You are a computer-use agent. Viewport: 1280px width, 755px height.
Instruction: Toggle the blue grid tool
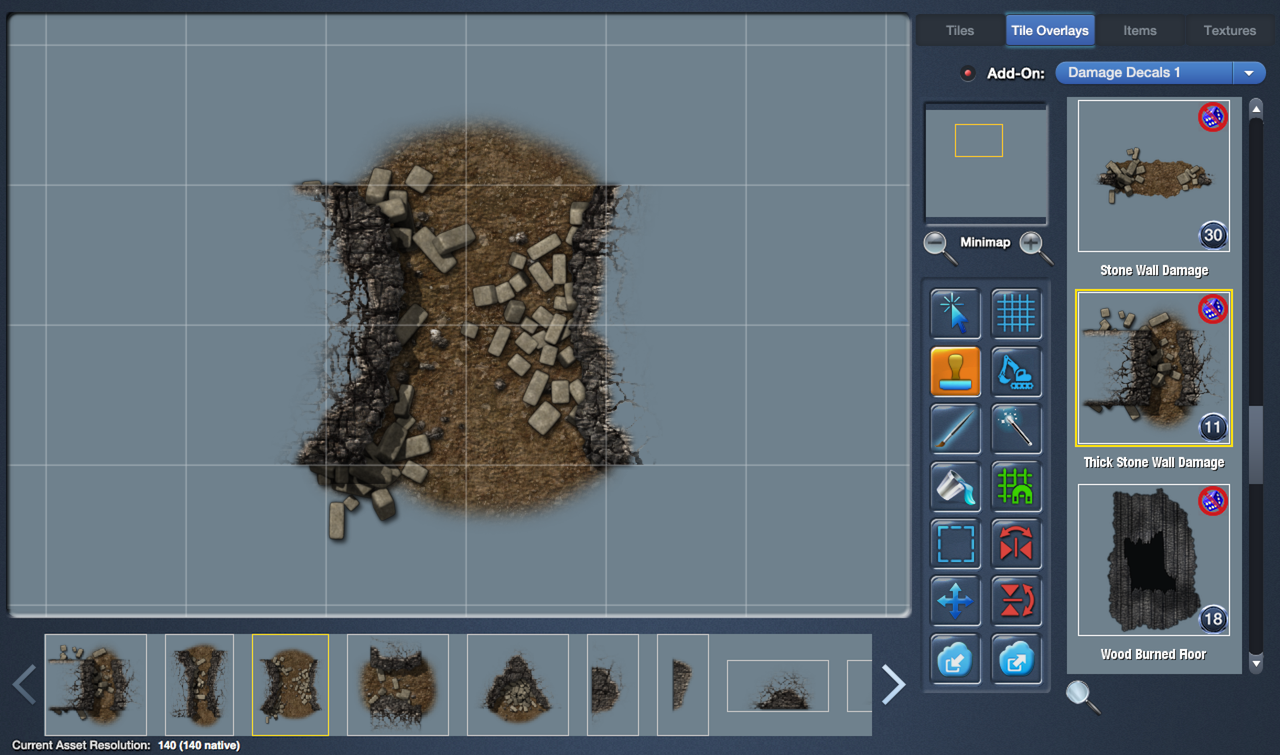(1016, 314)
